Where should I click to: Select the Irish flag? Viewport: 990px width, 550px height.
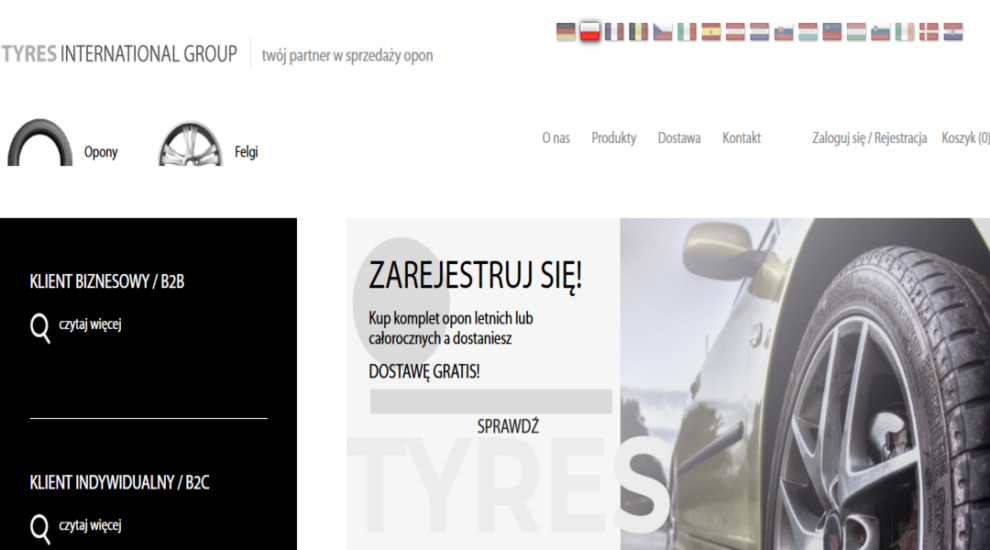point(905,32)
